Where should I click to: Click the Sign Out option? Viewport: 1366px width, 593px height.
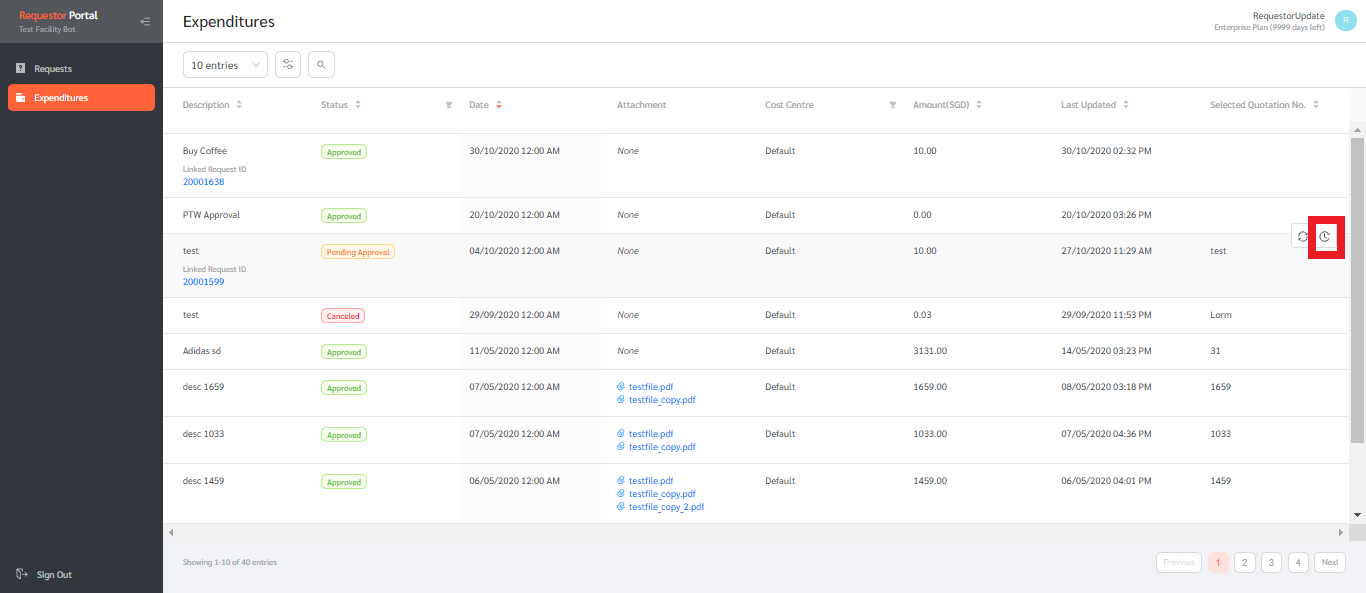(45, 575)
